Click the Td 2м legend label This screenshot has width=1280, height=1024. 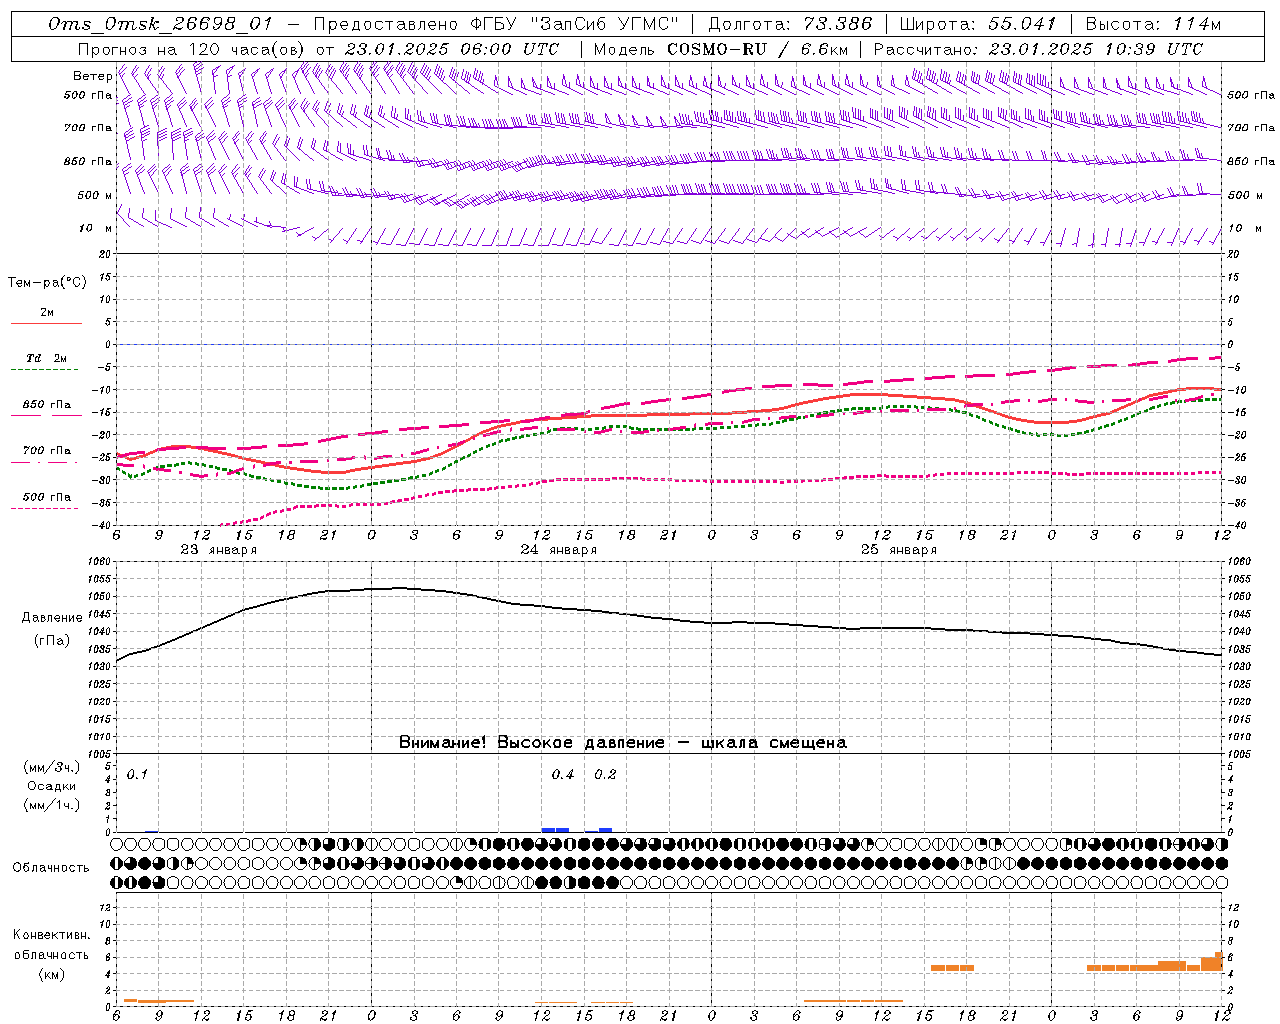coord(47,358)
